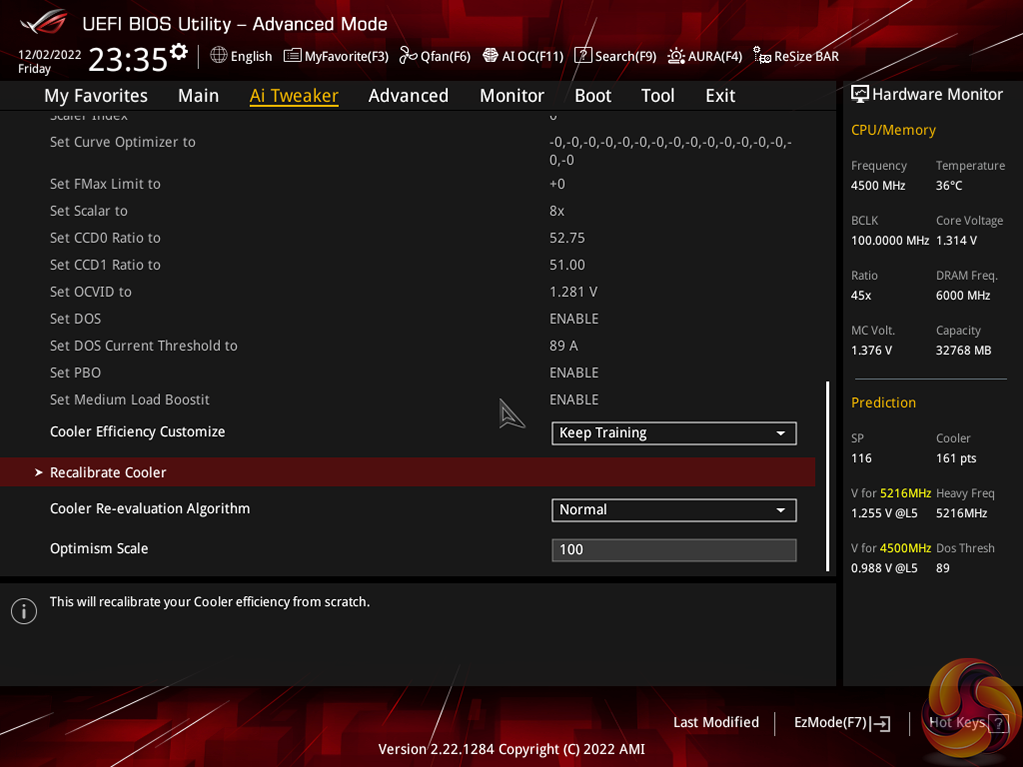Open the Boot tab
The image size is (1023, 767).
click(x=592, y=96)
